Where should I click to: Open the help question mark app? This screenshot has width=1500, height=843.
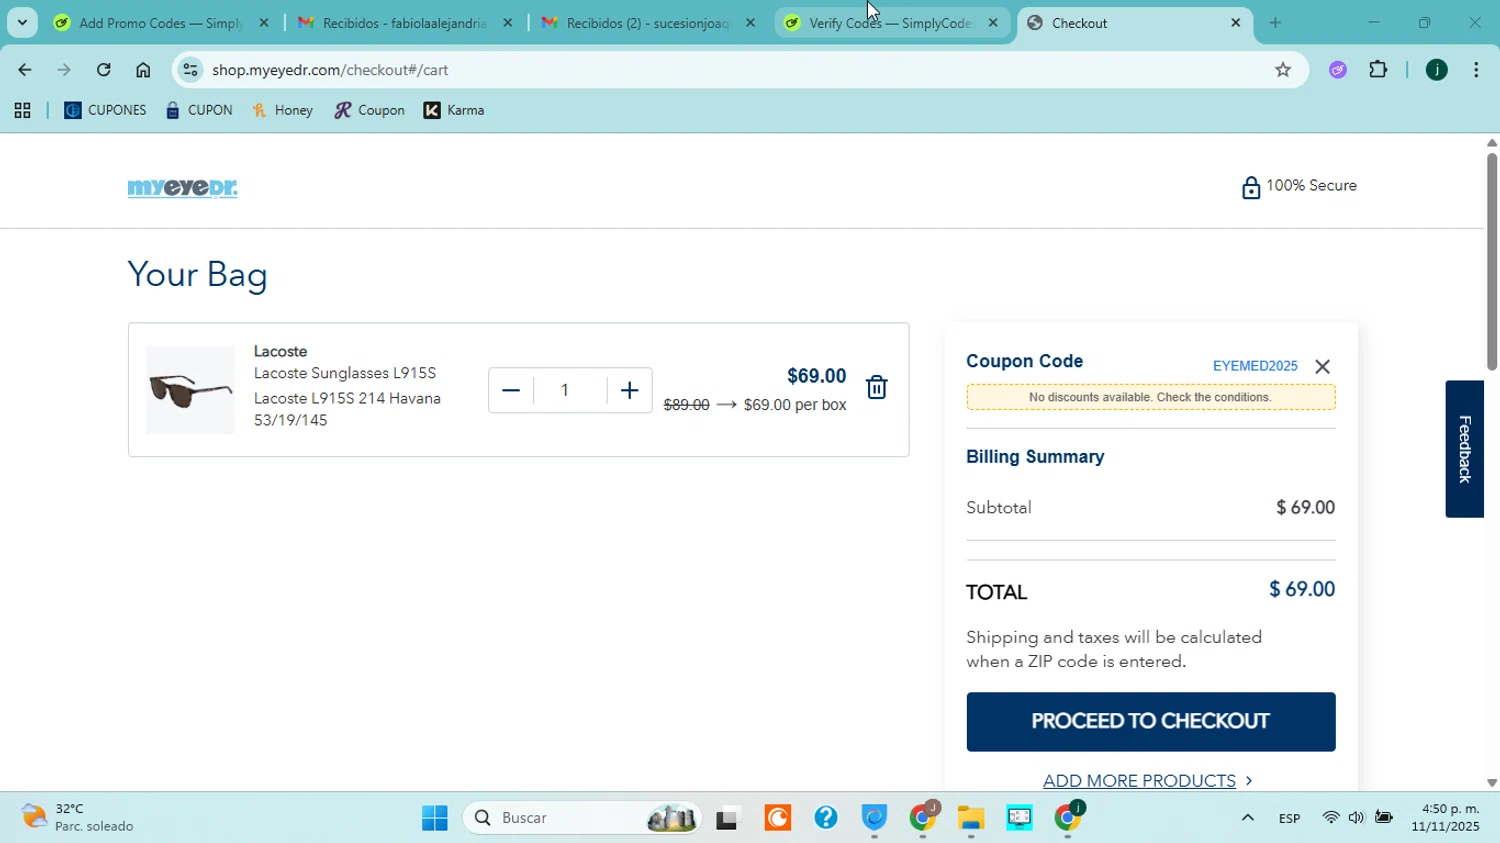(826, 819)
